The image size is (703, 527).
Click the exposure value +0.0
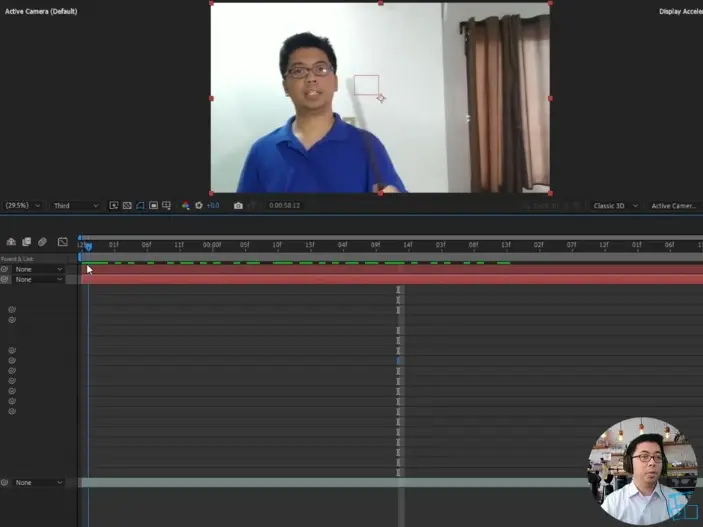pos(212,206)
